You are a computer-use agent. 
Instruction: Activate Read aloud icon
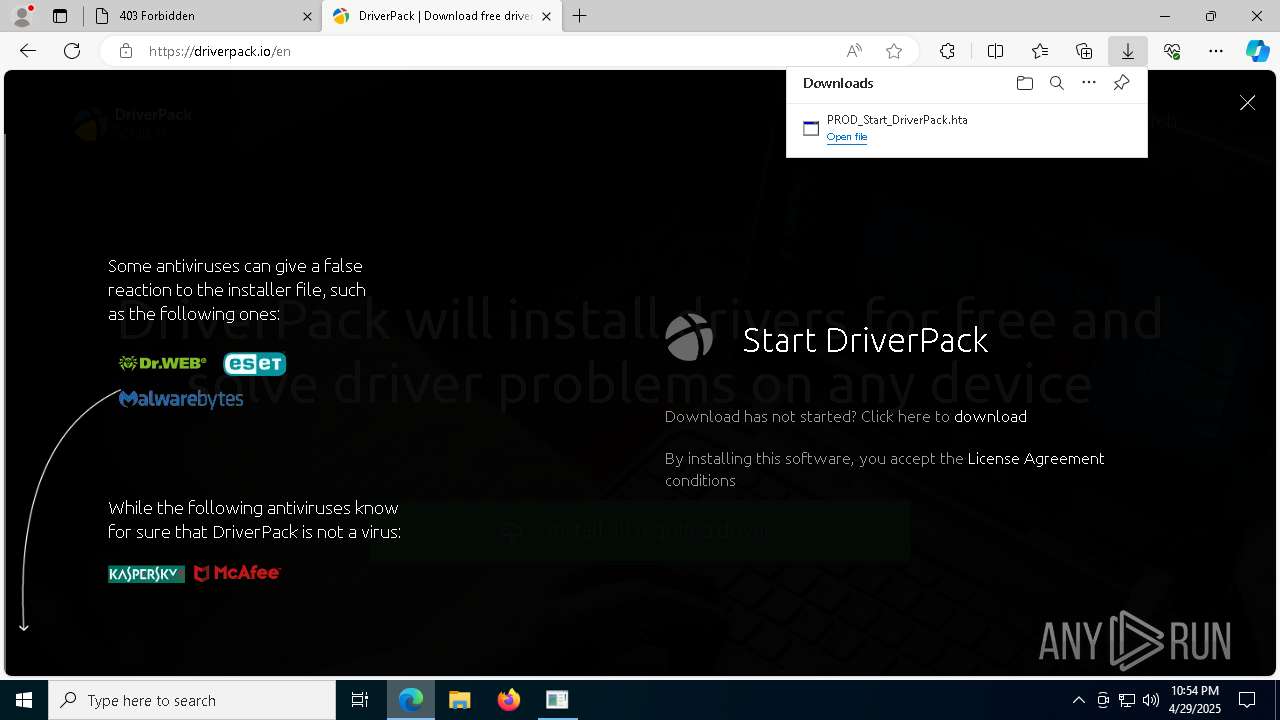[x=854, y=51]
